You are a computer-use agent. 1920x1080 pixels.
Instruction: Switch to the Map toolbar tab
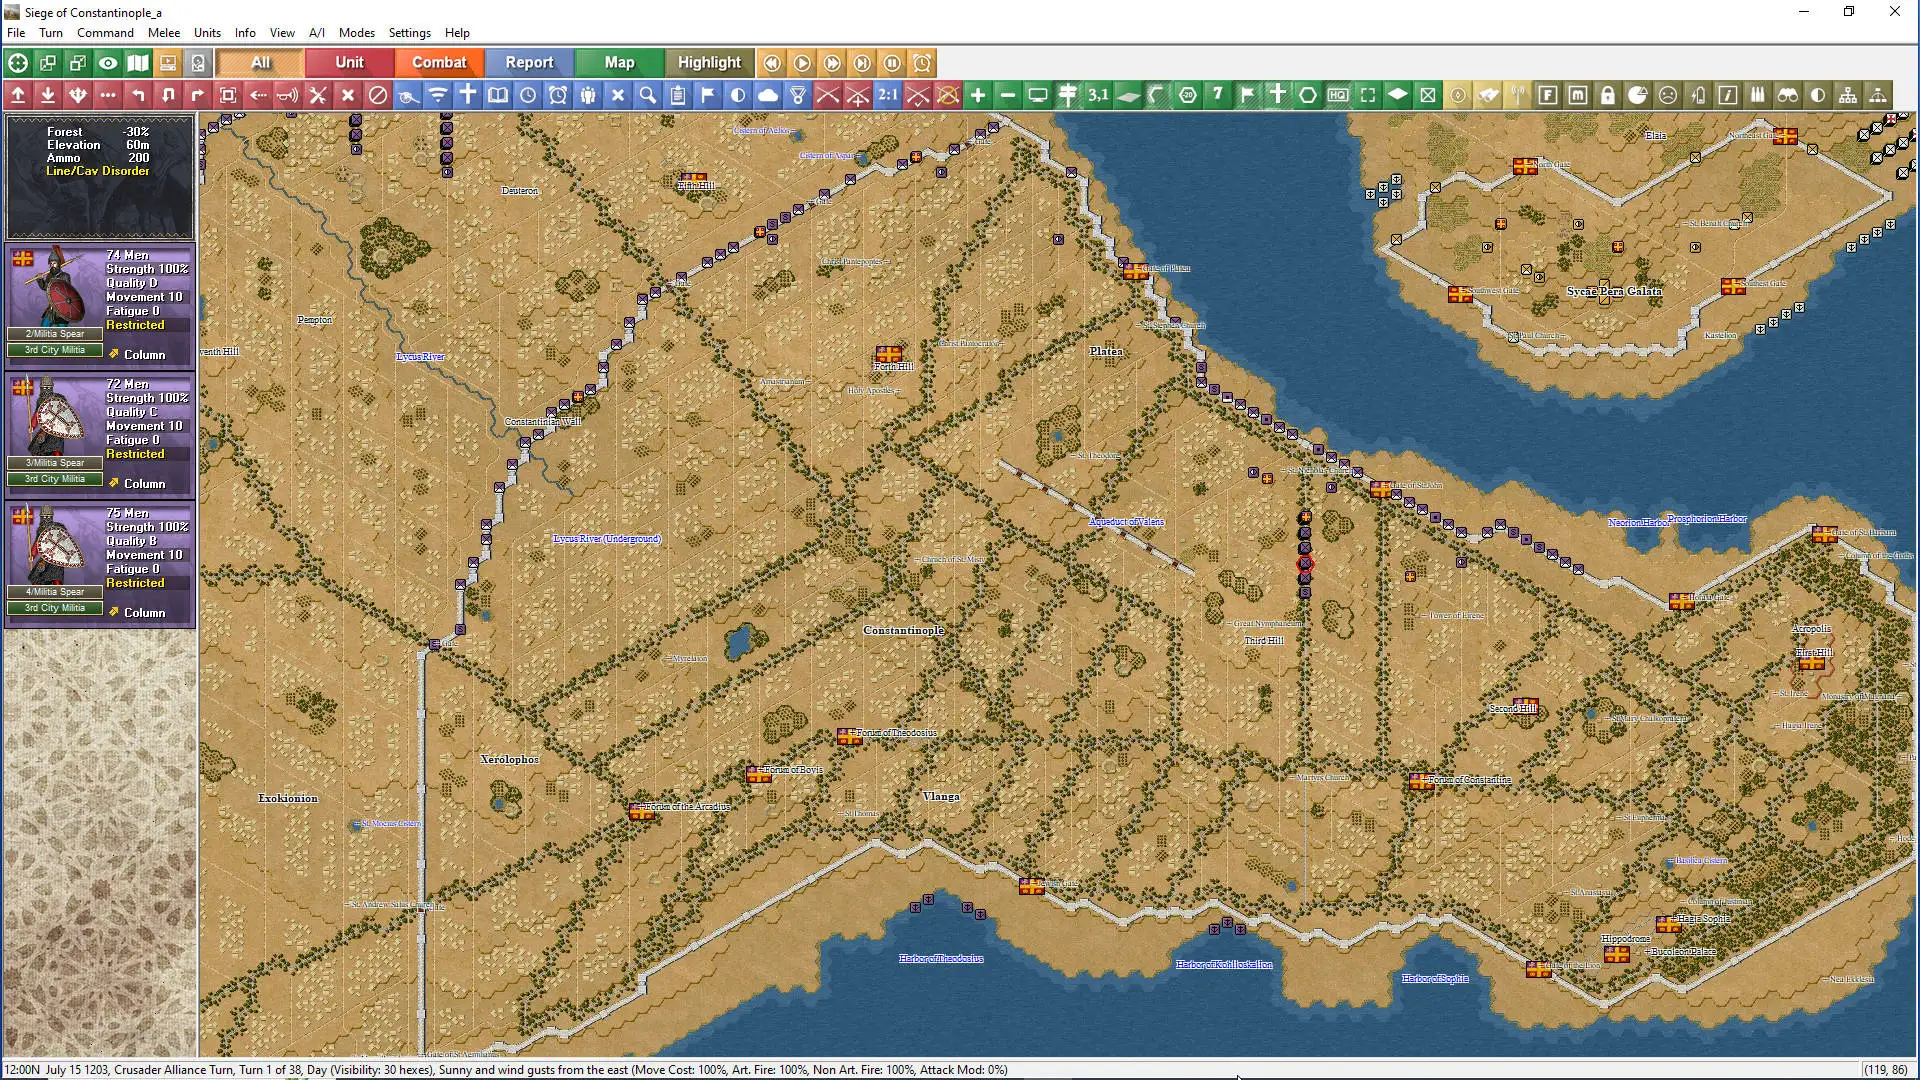pyautogui.click(x=619, y=62)
